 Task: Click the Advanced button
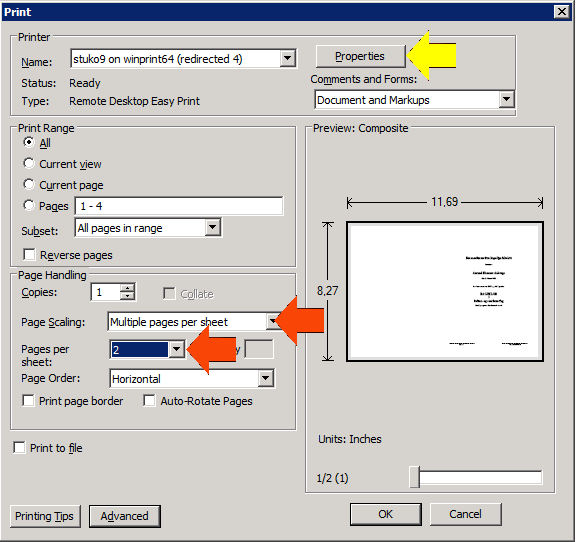[125, 516]
